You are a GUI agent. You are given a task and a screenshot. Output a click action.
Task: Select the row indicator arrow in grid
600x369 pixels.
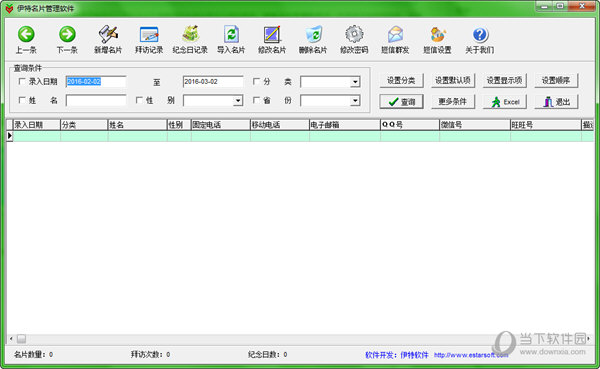[10, 136]
